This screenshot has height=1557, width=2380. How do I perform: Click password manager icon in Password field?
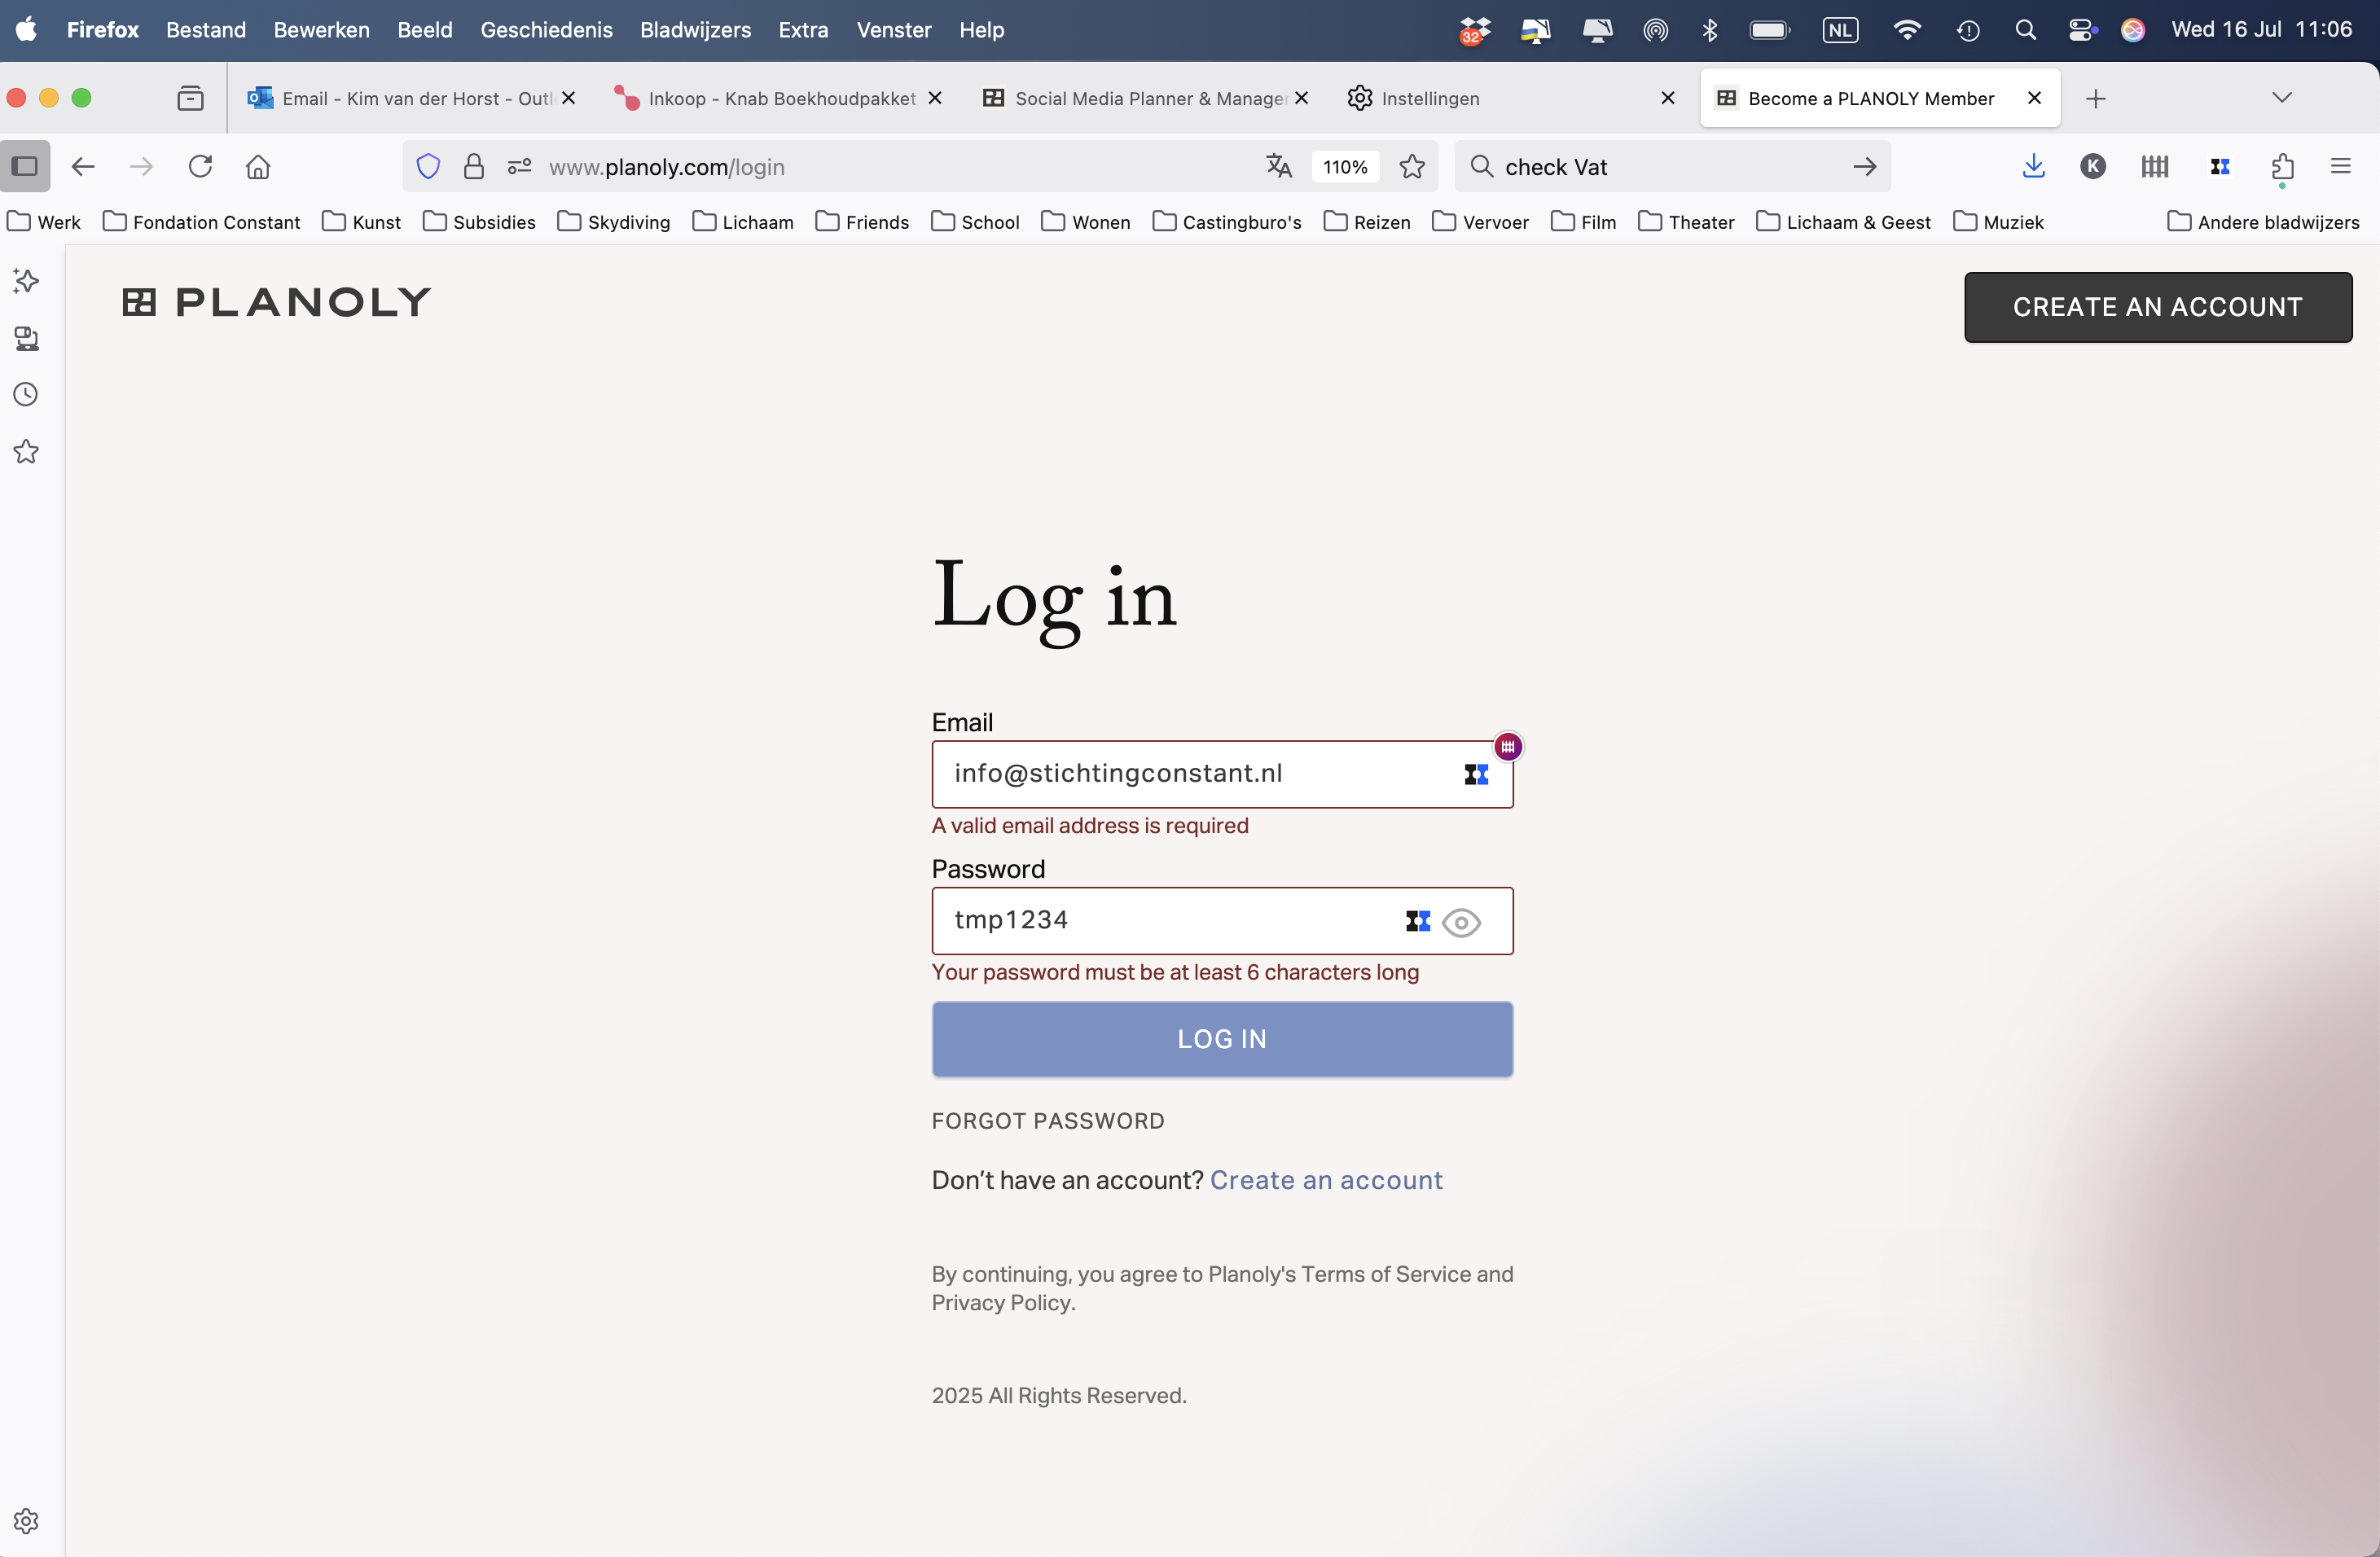[x=1418, y=921]
